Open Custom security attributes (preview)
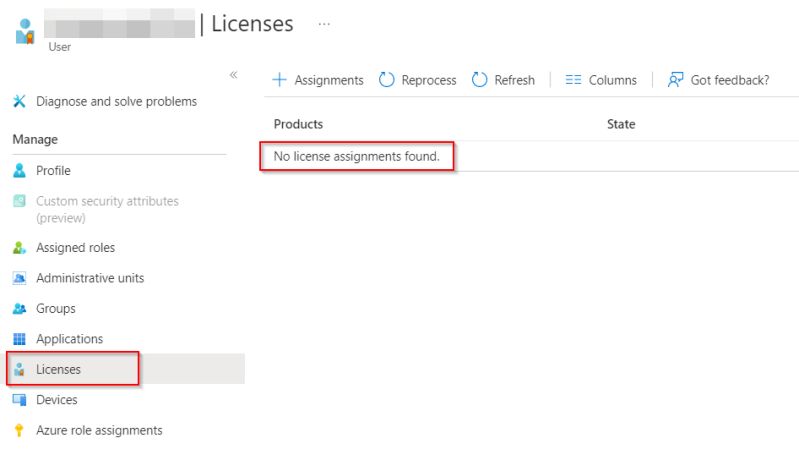Screen dimensions: 799x449 pos(107,209)
